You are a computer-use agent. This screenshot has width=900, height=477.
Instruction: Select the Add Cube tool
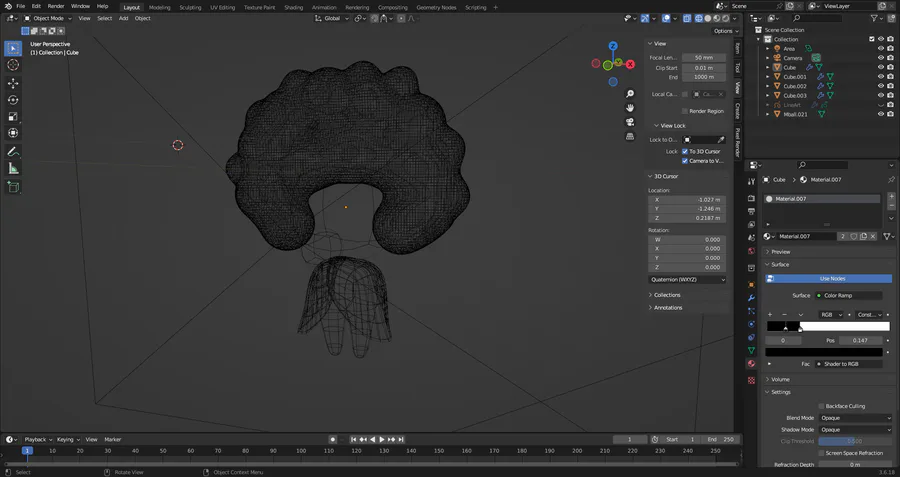13,187
